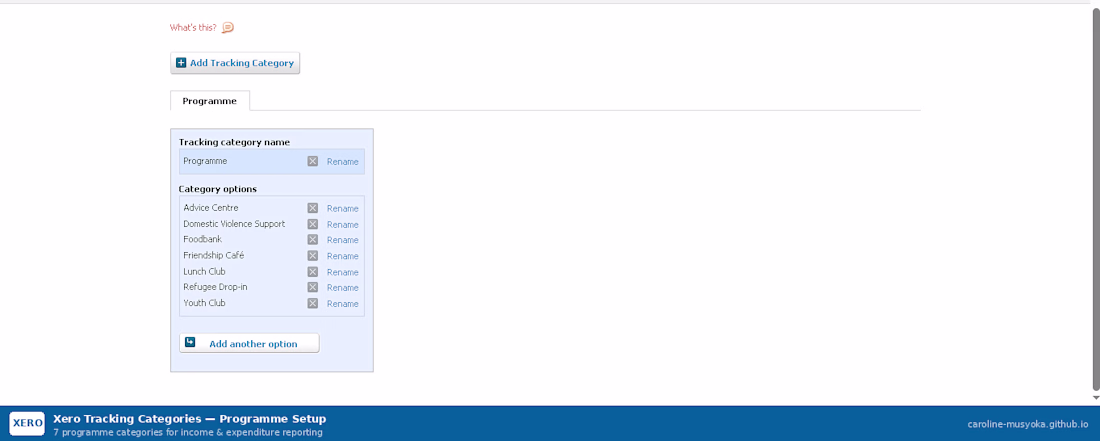Screen dimensions: 1100x441
Task: Select the Programme tab
Action: [210, 101]
